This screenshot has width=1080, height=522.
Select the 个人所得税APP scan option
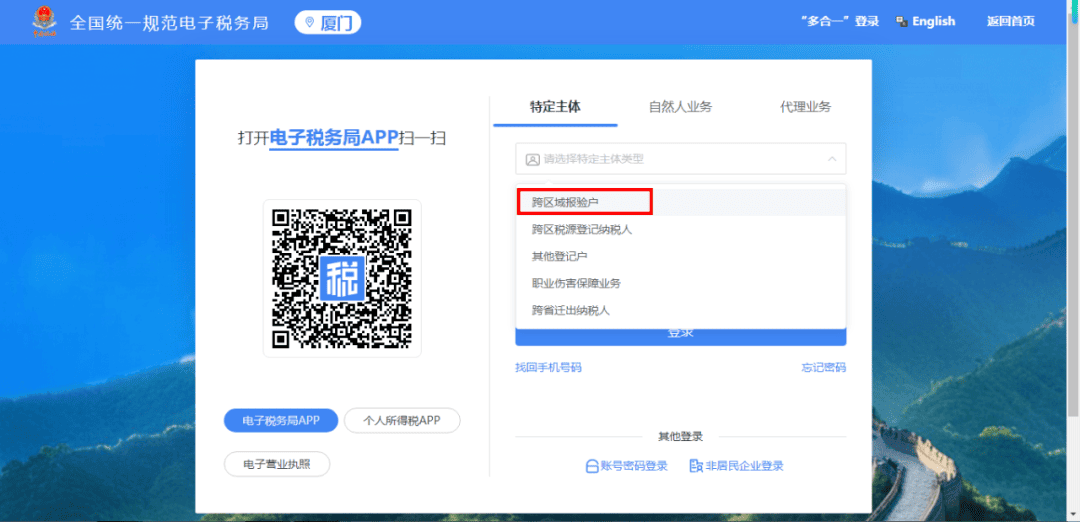[402, 421]
